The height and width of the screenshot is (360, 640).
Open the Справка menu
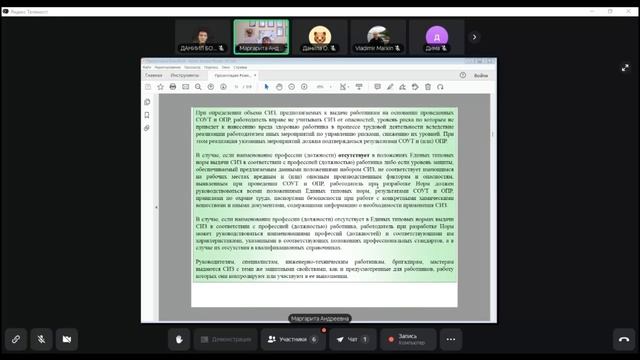point(240,67)
